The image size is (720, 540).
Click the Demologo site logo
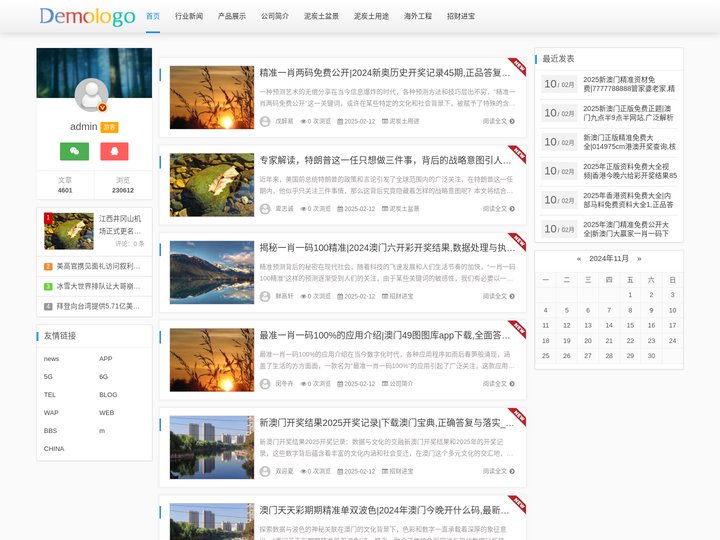pos(87,17)
